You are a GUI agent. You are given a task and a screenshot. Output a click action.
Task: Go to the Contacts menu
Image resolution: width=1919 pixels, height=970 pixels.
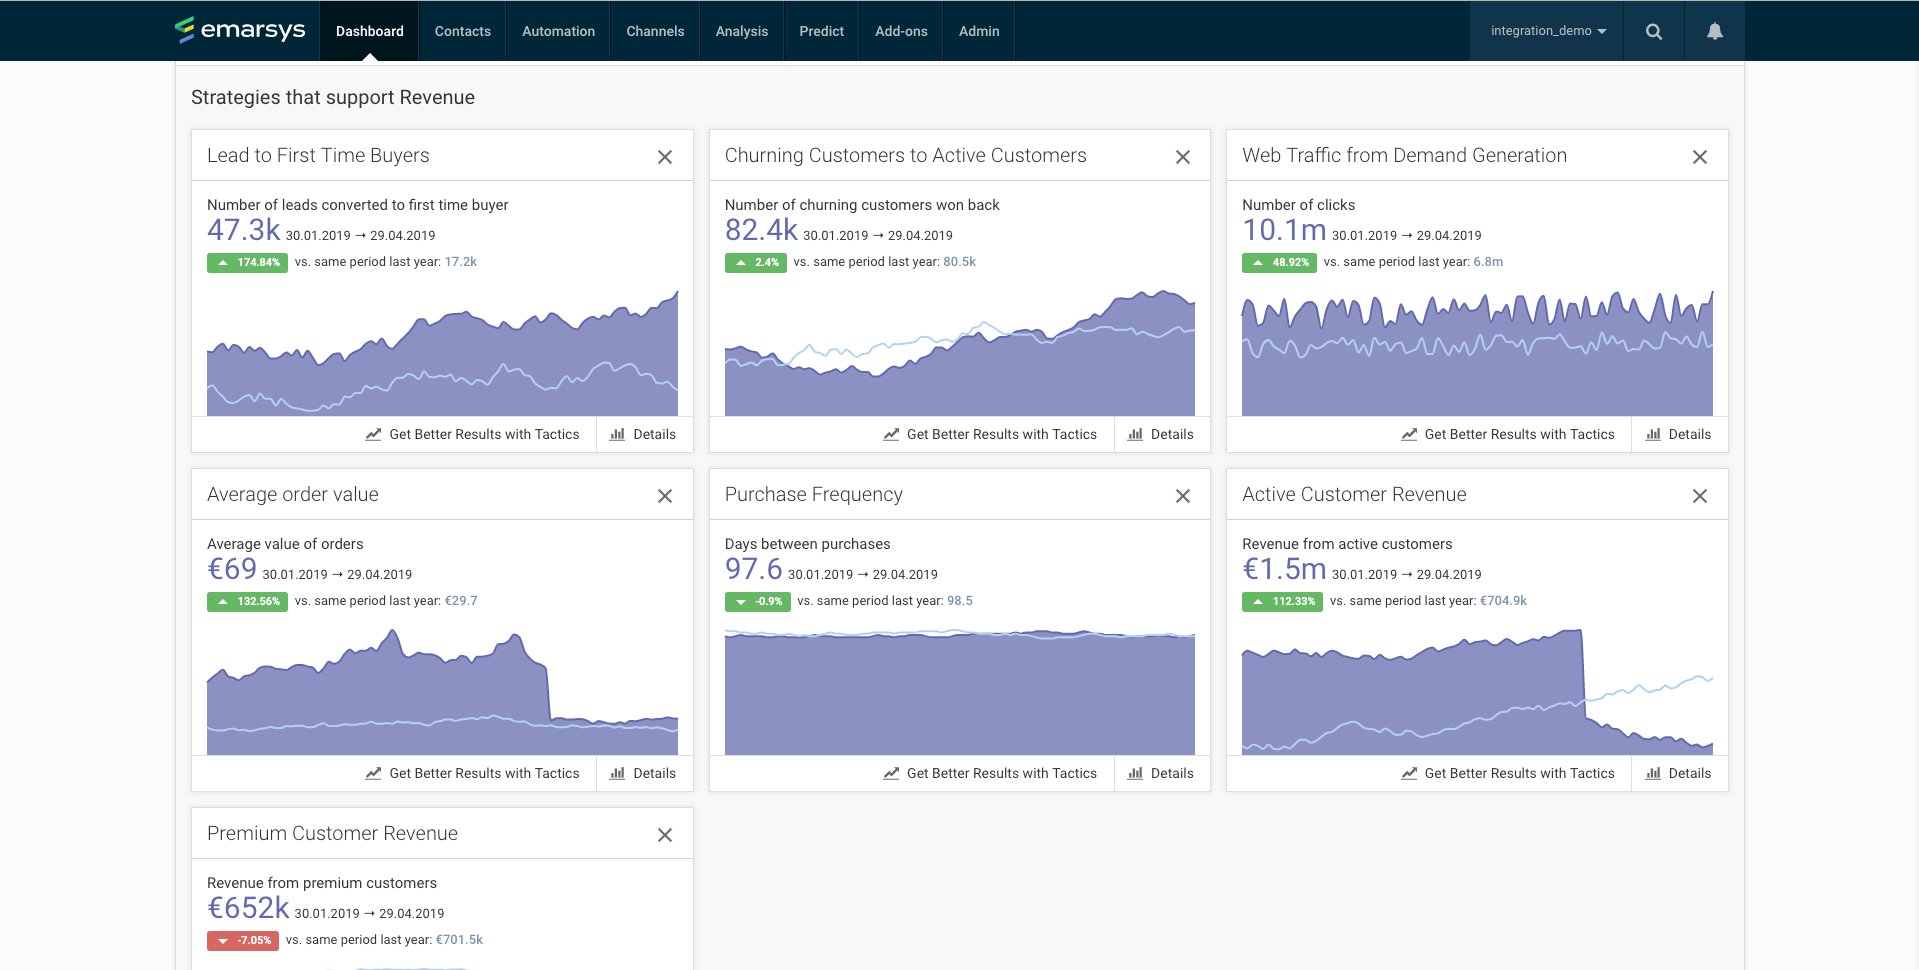pyautogui.click(x=462, y=31)
